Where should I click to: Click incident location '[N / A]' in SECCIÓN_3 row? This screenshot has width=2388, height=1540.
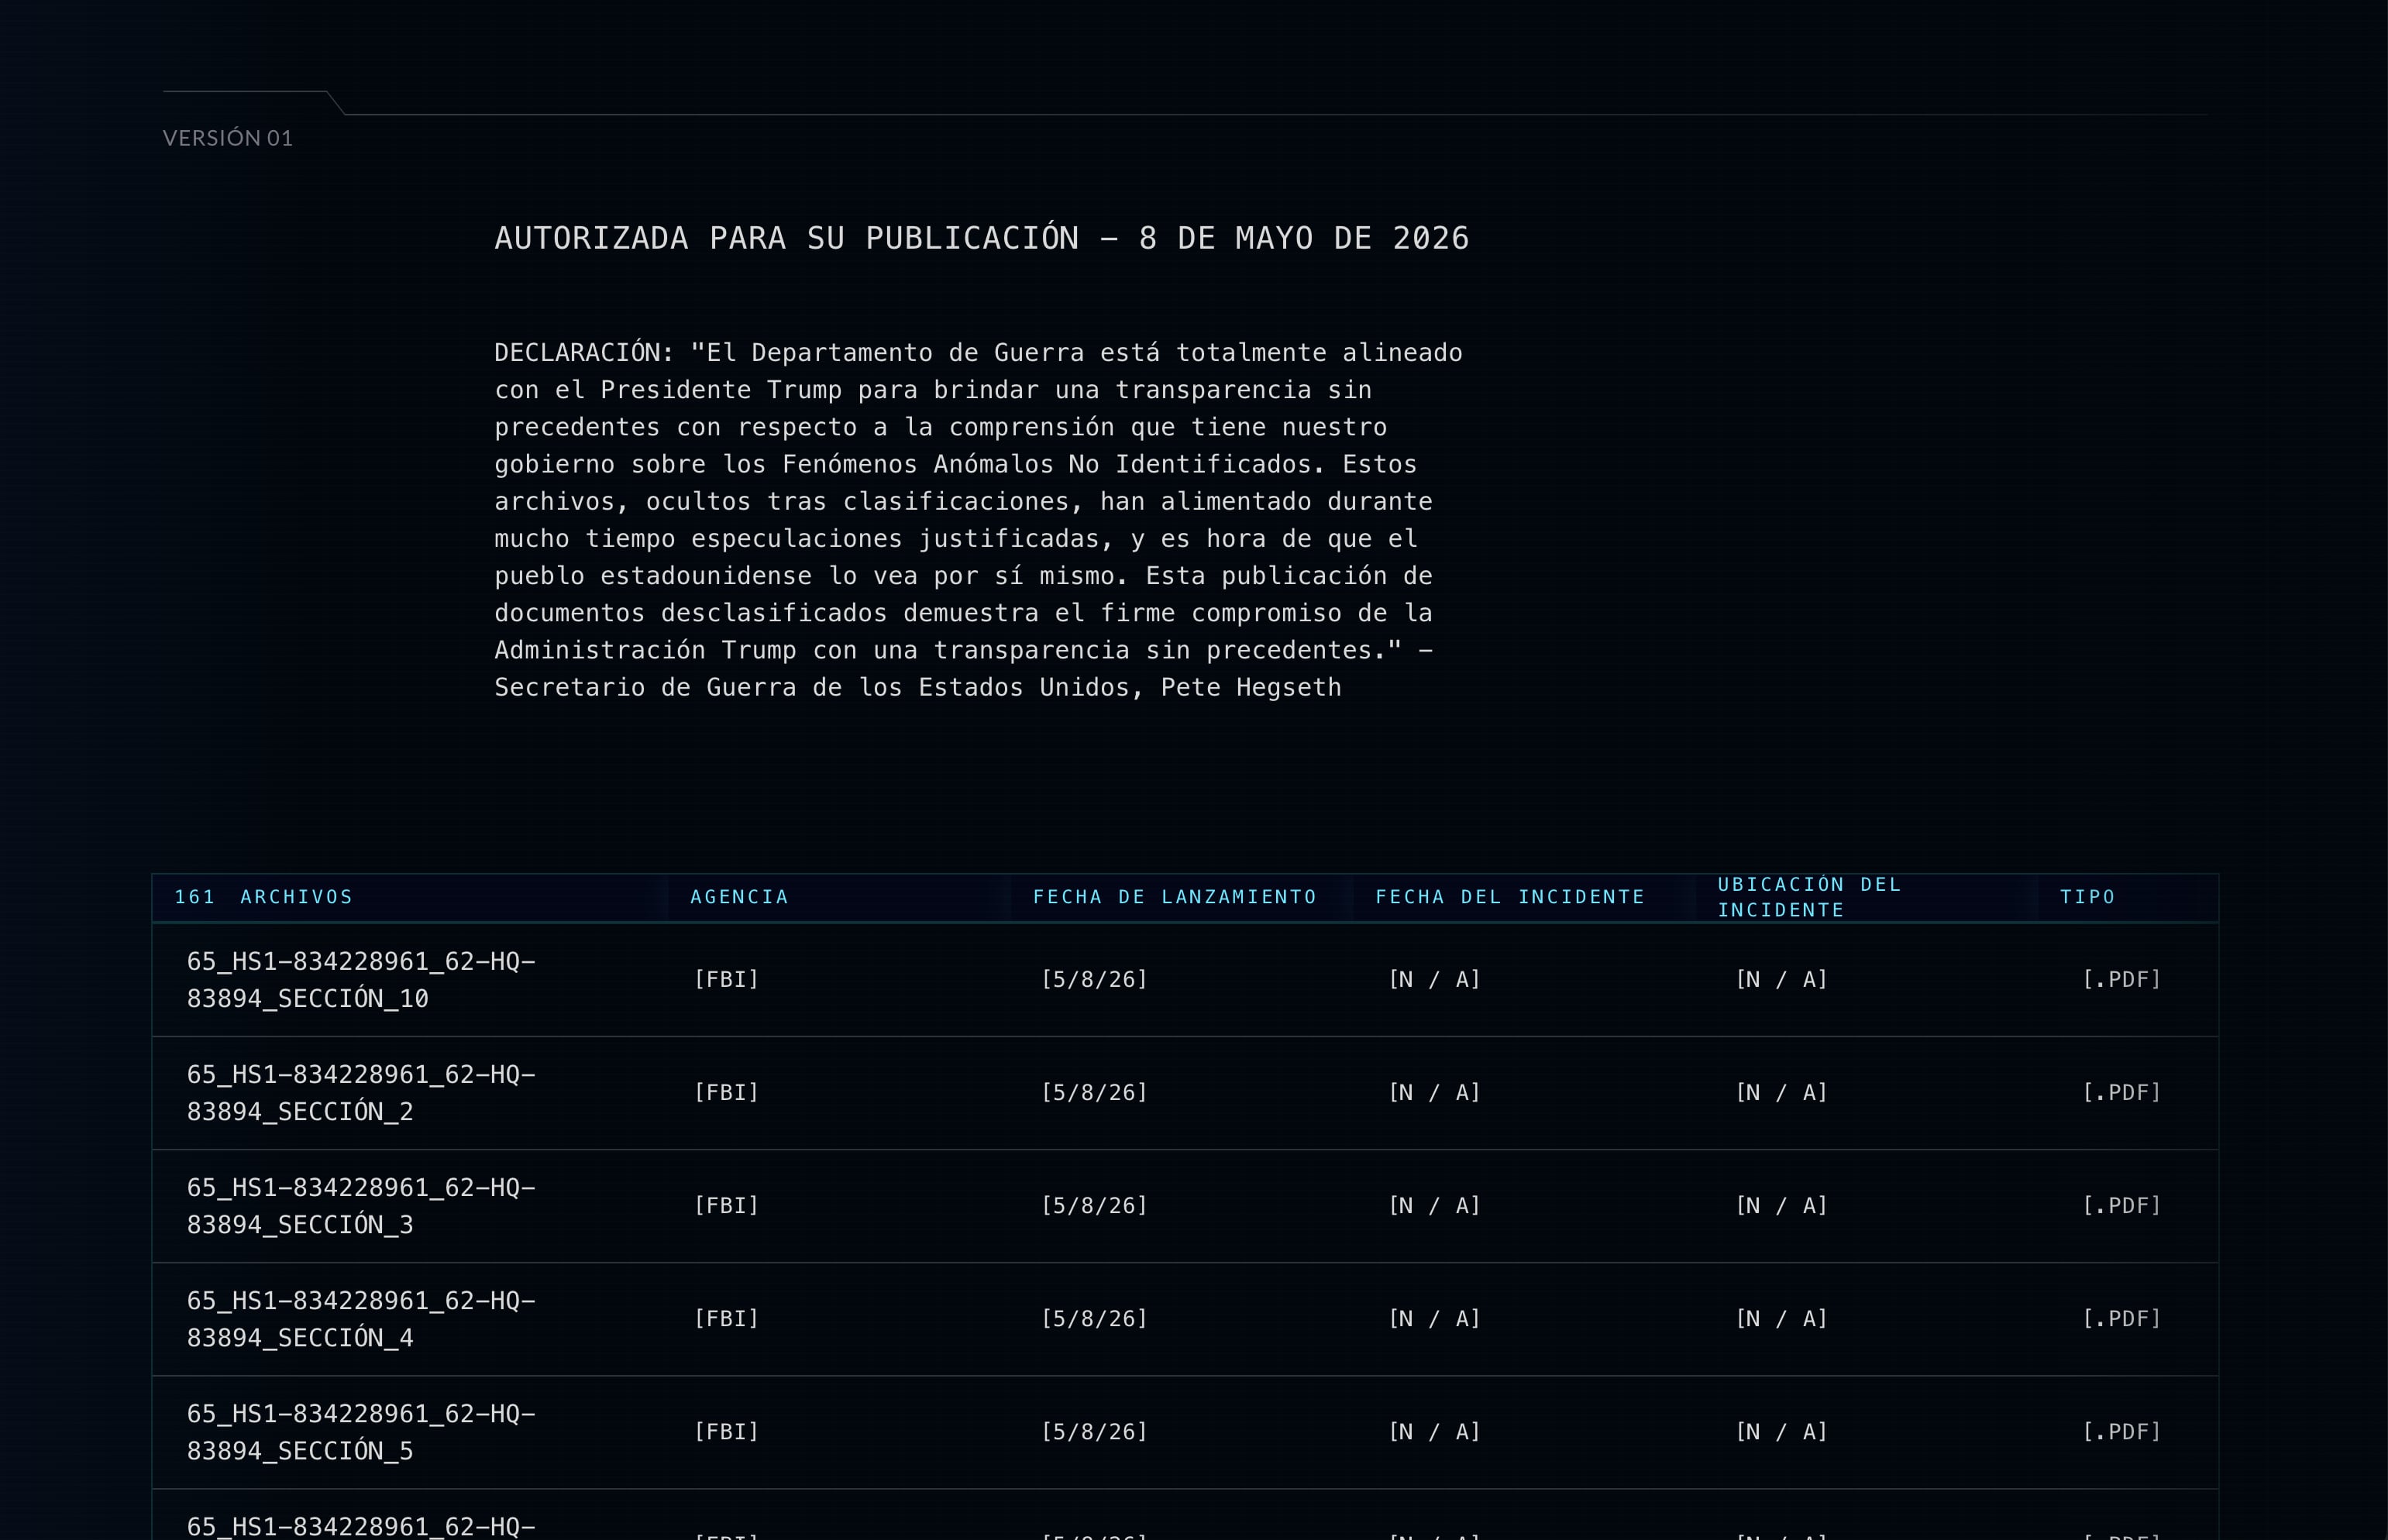(x=1782, y=1205)
